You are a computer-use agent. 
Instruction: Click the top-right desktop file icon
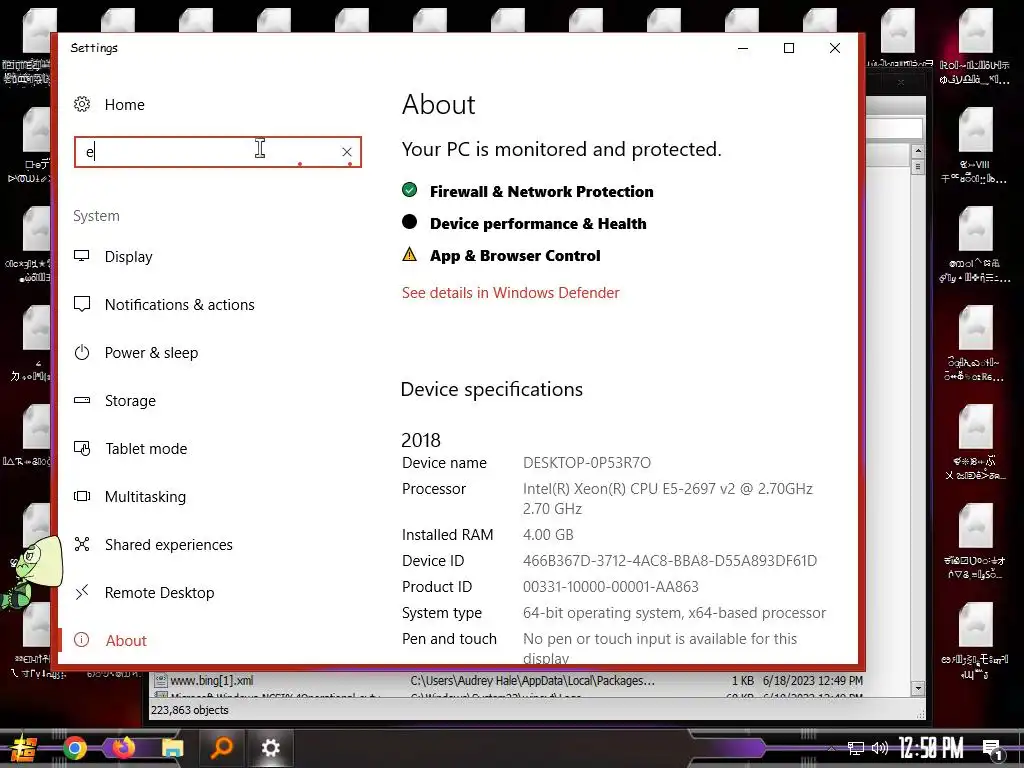coord(975,31)
